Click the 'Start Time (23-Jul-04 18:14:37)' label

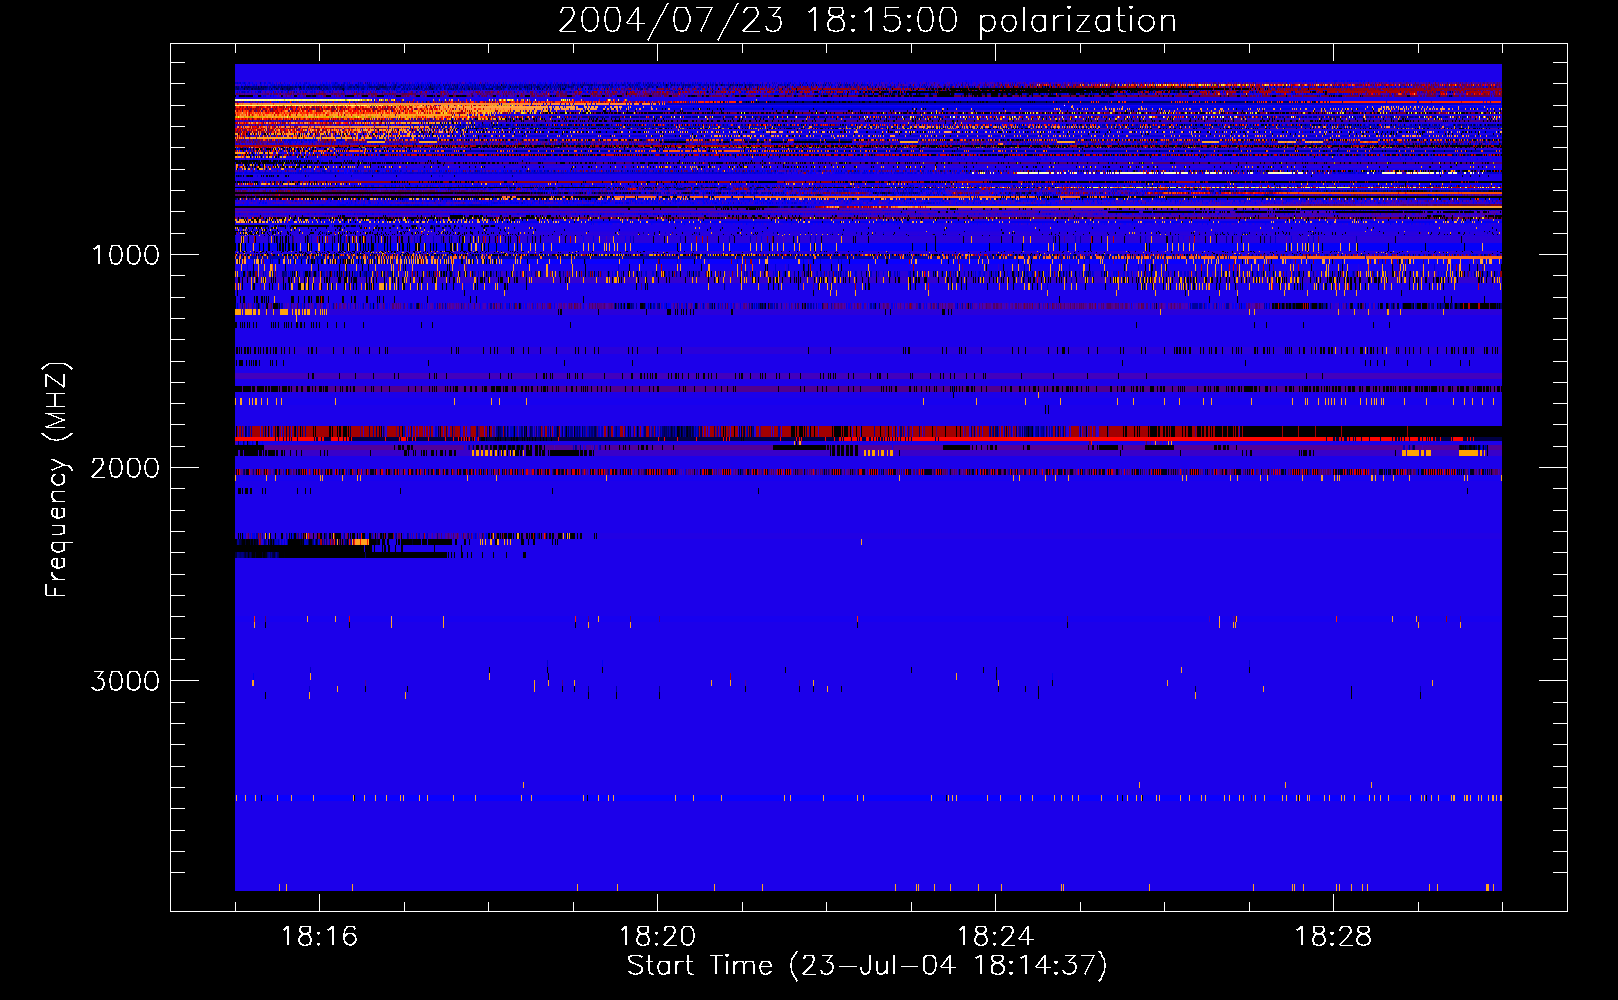tap(867, 966)
